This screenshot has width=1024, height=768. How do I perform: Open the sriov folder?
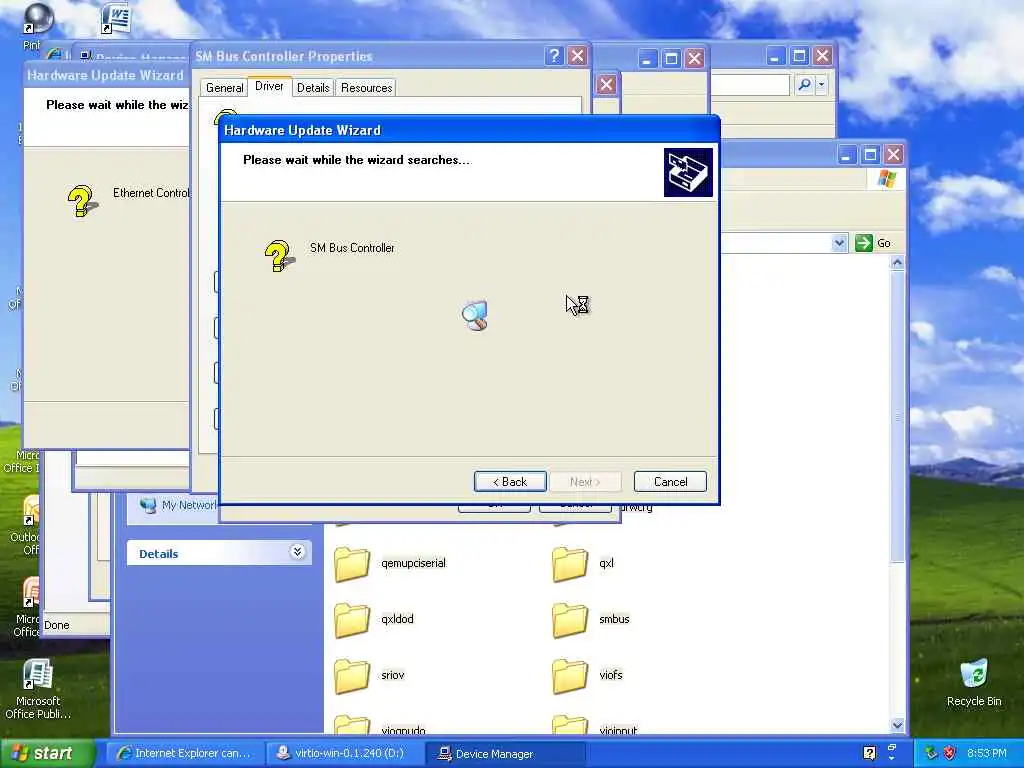(x=352, y=675)
